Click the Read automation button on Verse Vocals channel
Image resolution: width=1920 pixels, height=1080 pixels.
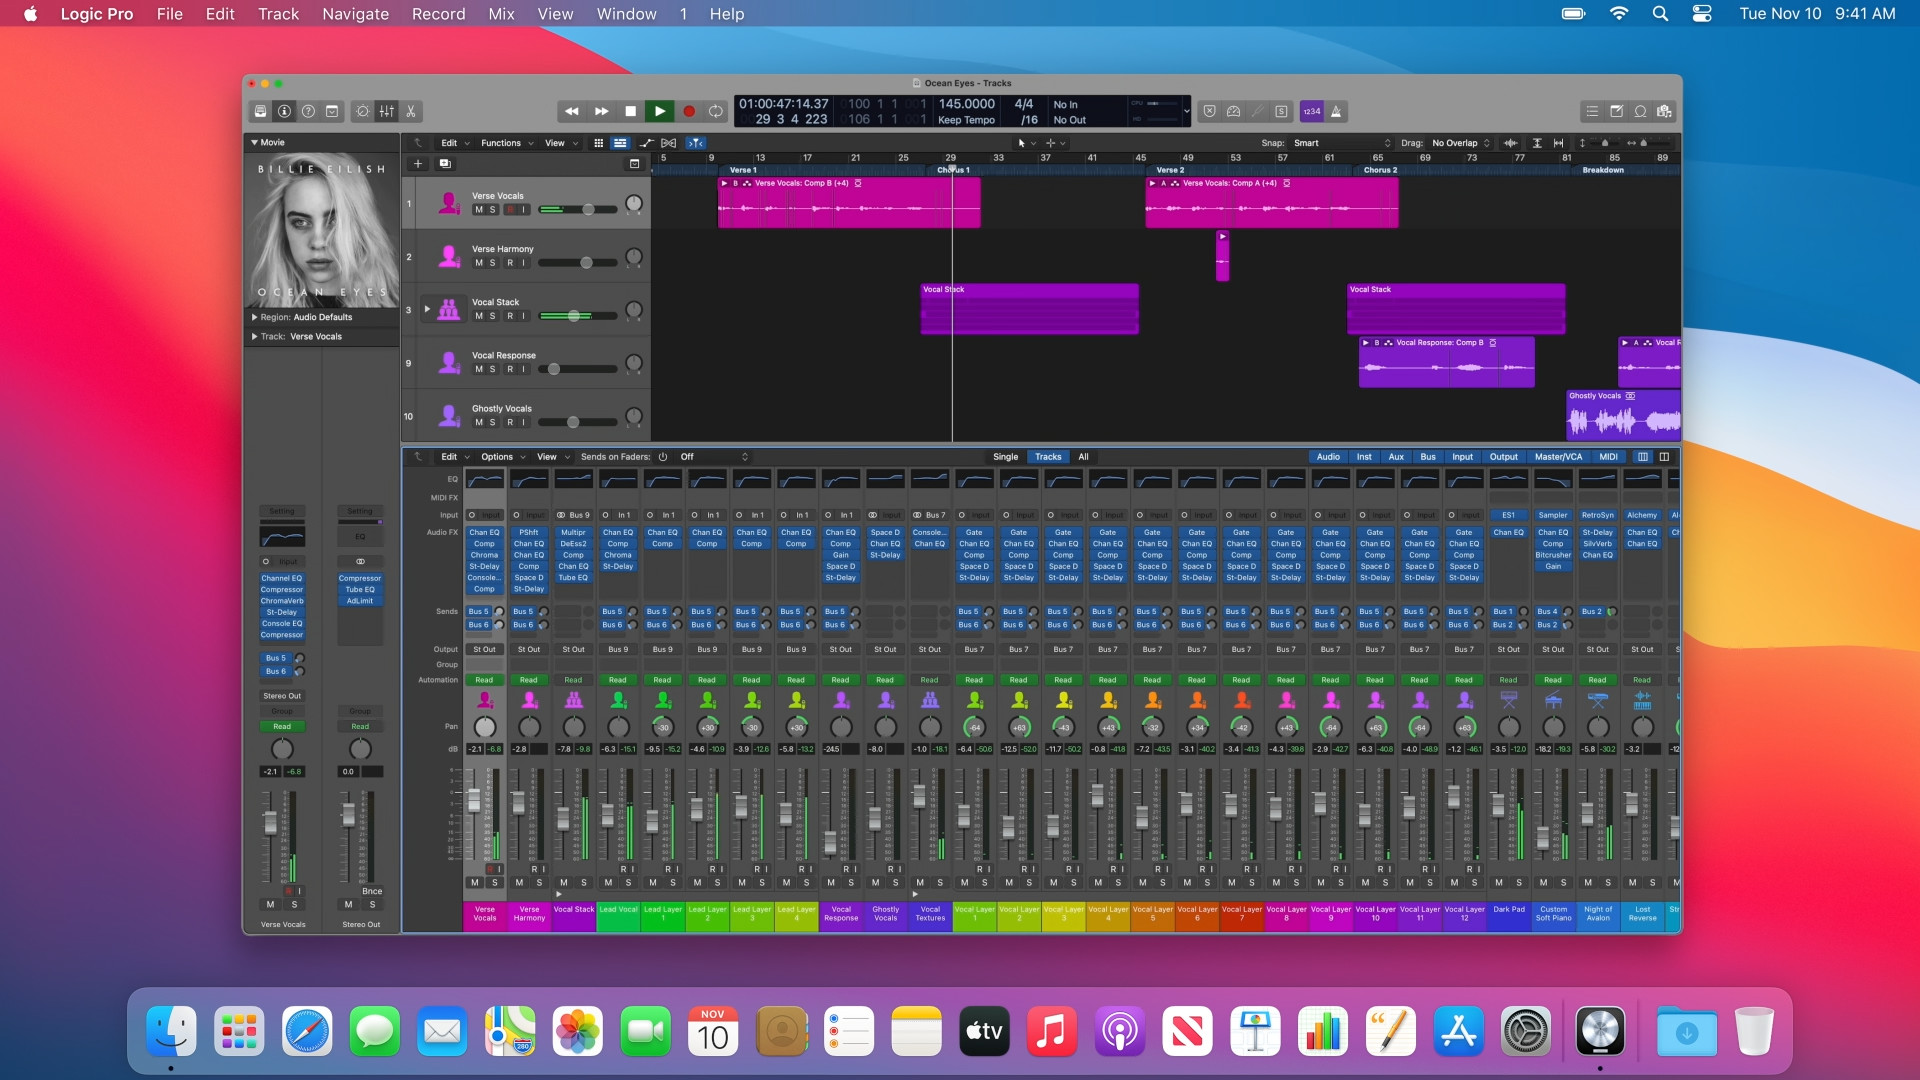[485, 680]
